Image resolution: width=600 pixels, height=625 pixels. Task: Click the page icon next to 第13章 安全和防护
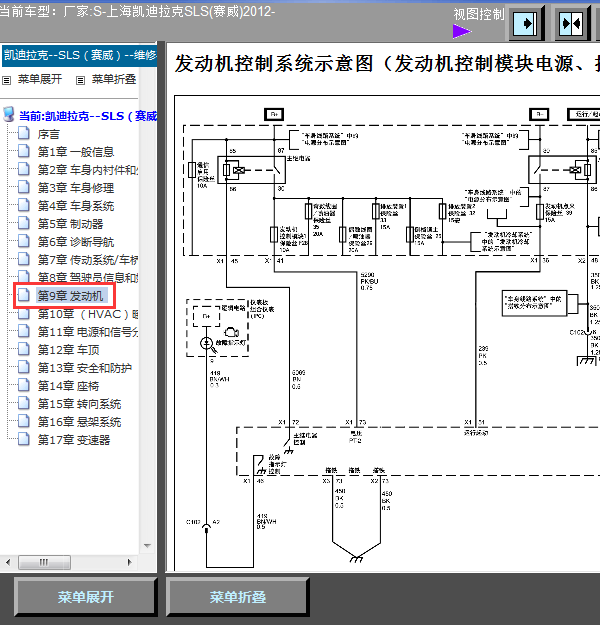24,367
